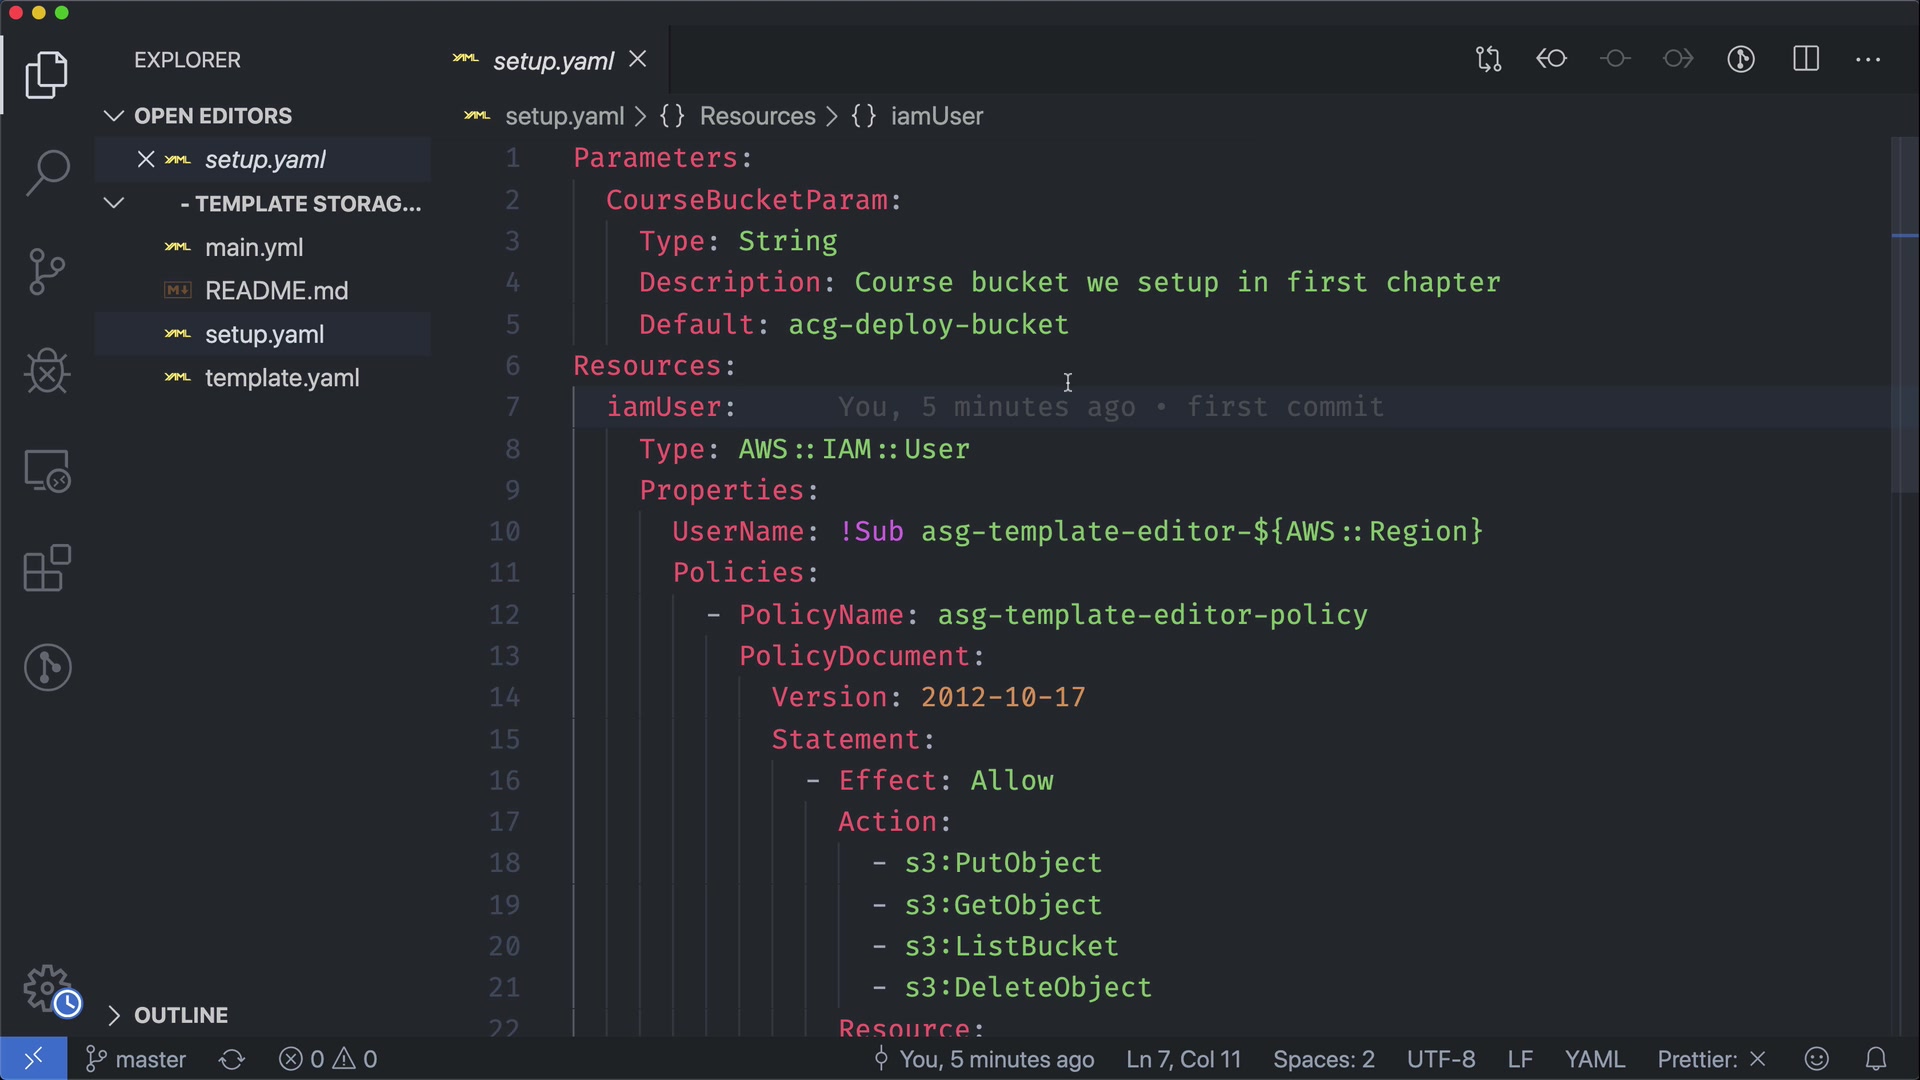Change YAML language mode in status bar

1594,1059
